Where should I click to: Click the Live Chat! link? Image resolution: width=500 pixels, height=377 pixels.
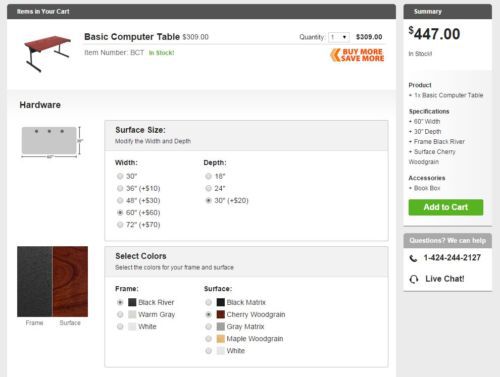pyautogui.click(x=444, y=279)
